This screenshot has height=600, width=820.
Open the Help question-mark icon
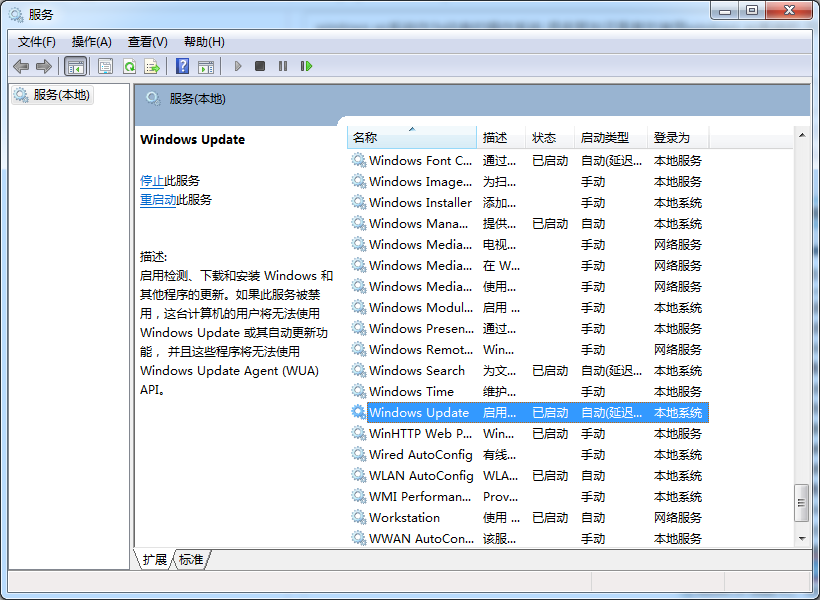pyautogui.click(x=183, y=66)
